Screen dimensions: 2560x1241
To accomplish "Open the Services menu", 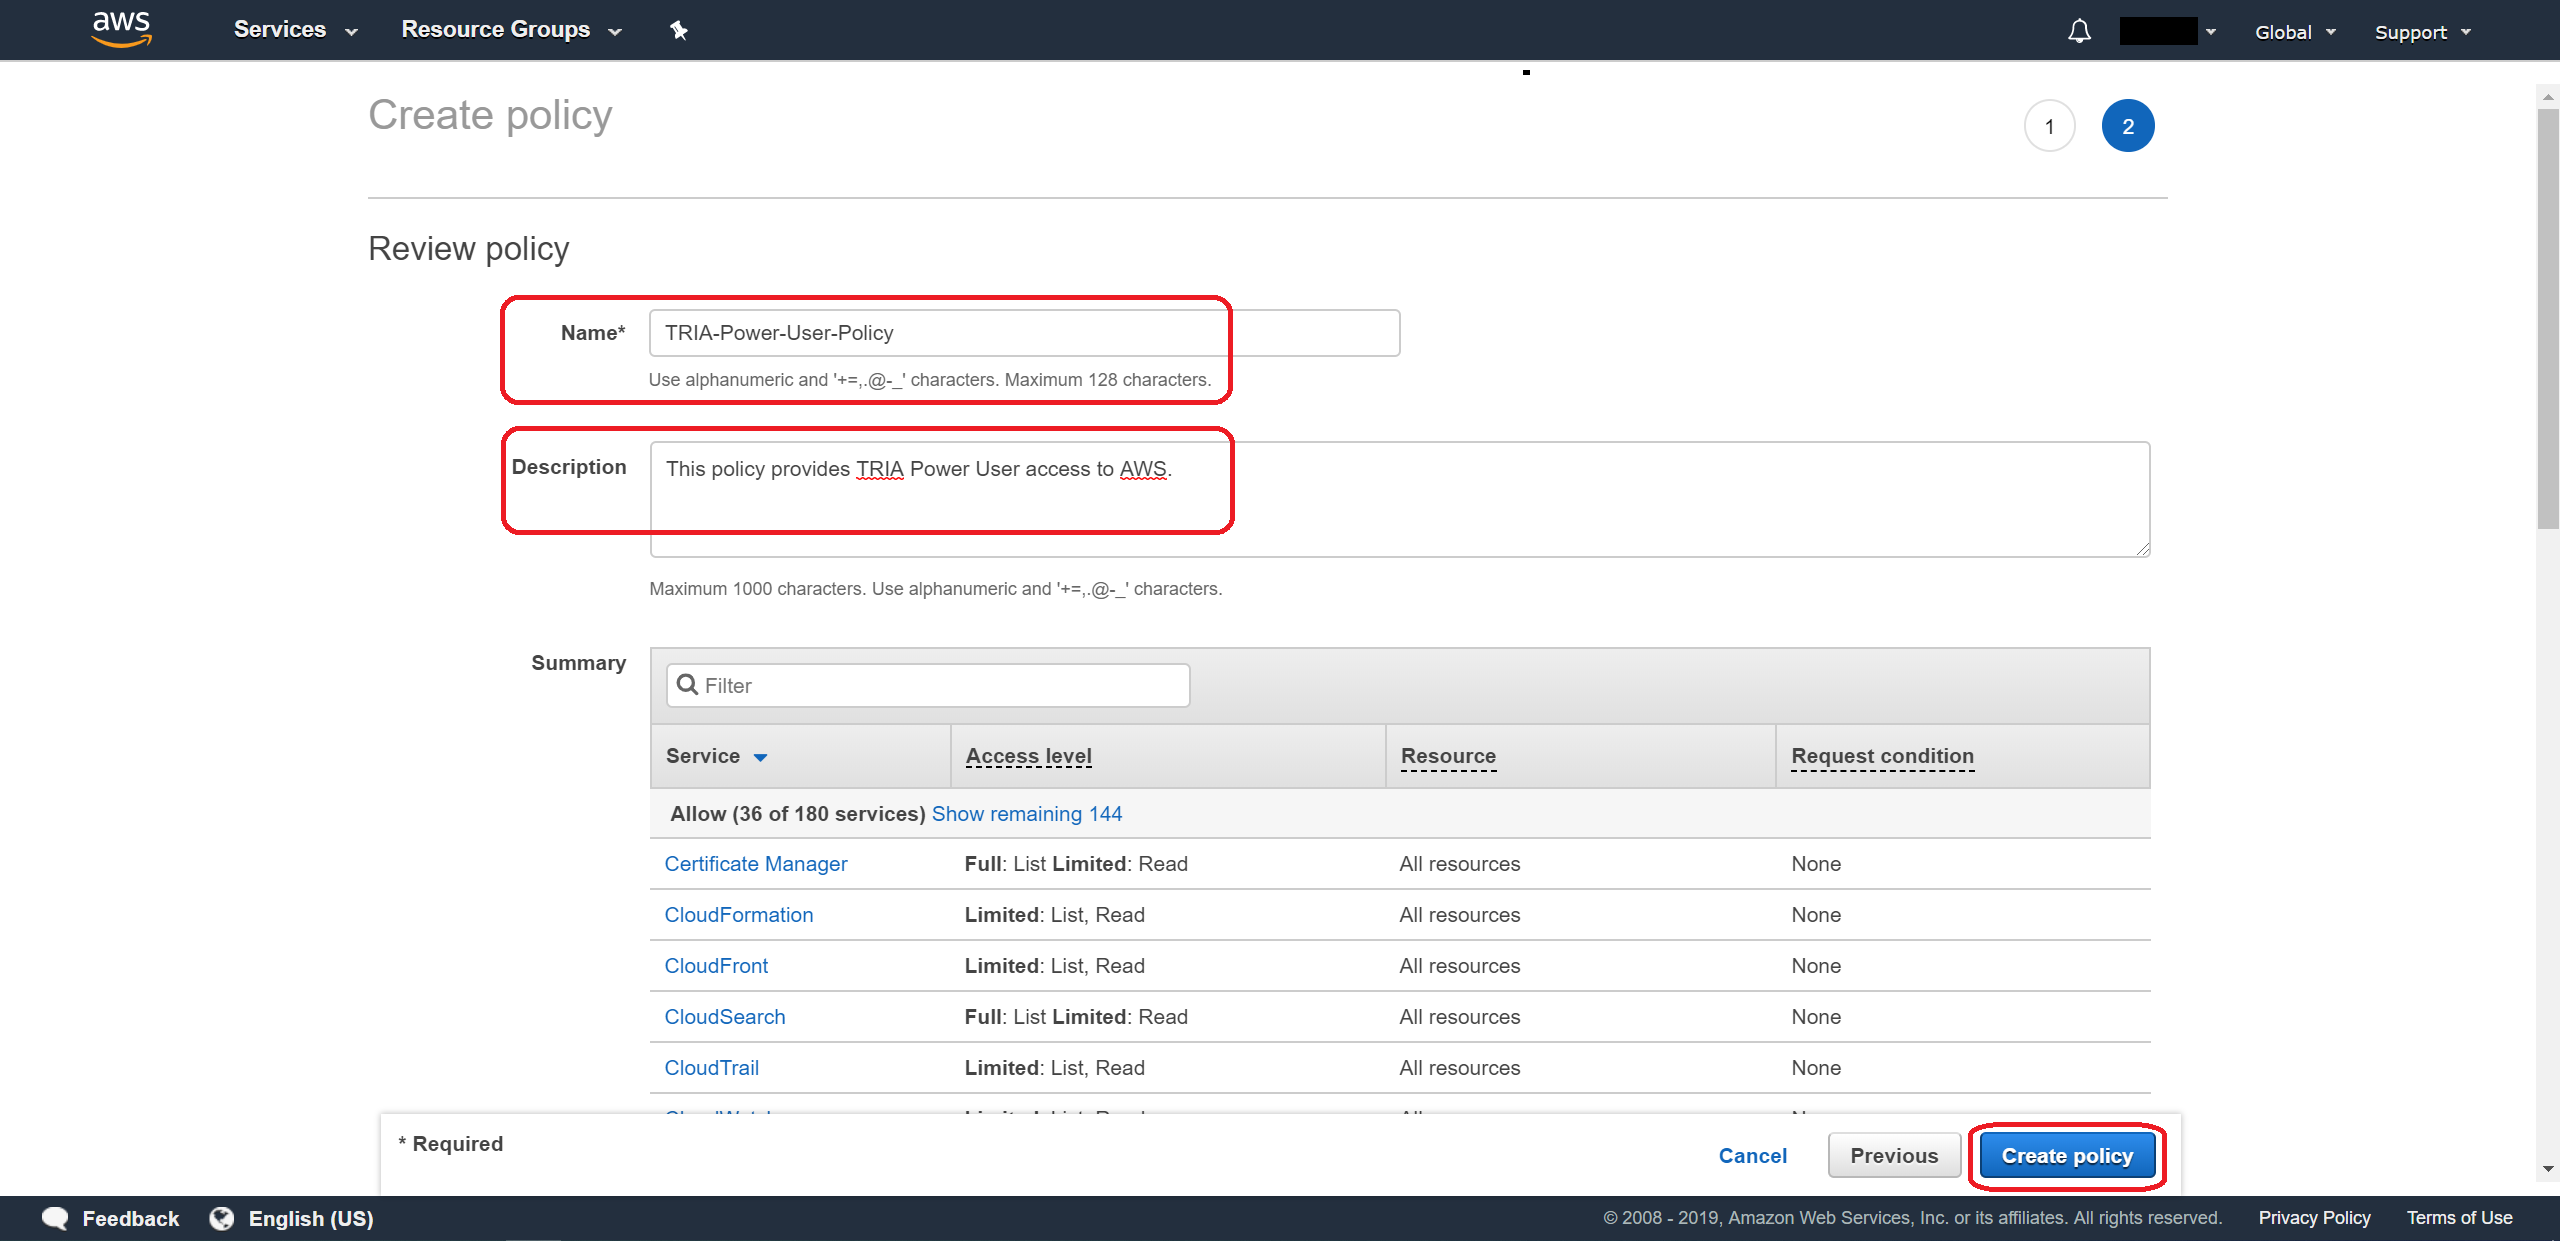I will pyautogui.click(x=295, y=30).
